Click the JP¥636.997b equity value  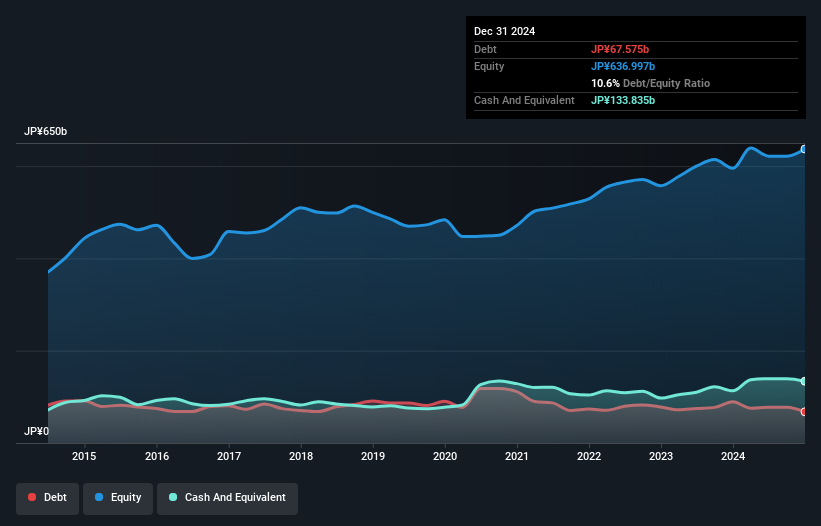(623, 66)
